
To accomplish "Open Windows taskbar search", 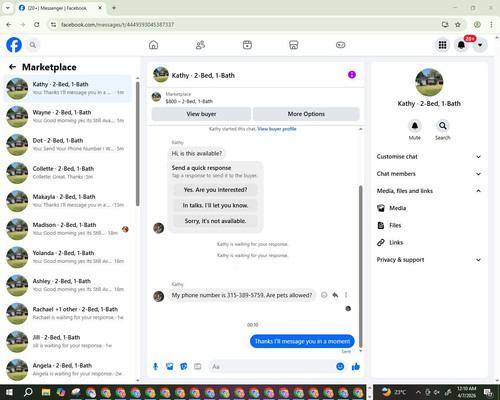I will click(28, 392).
